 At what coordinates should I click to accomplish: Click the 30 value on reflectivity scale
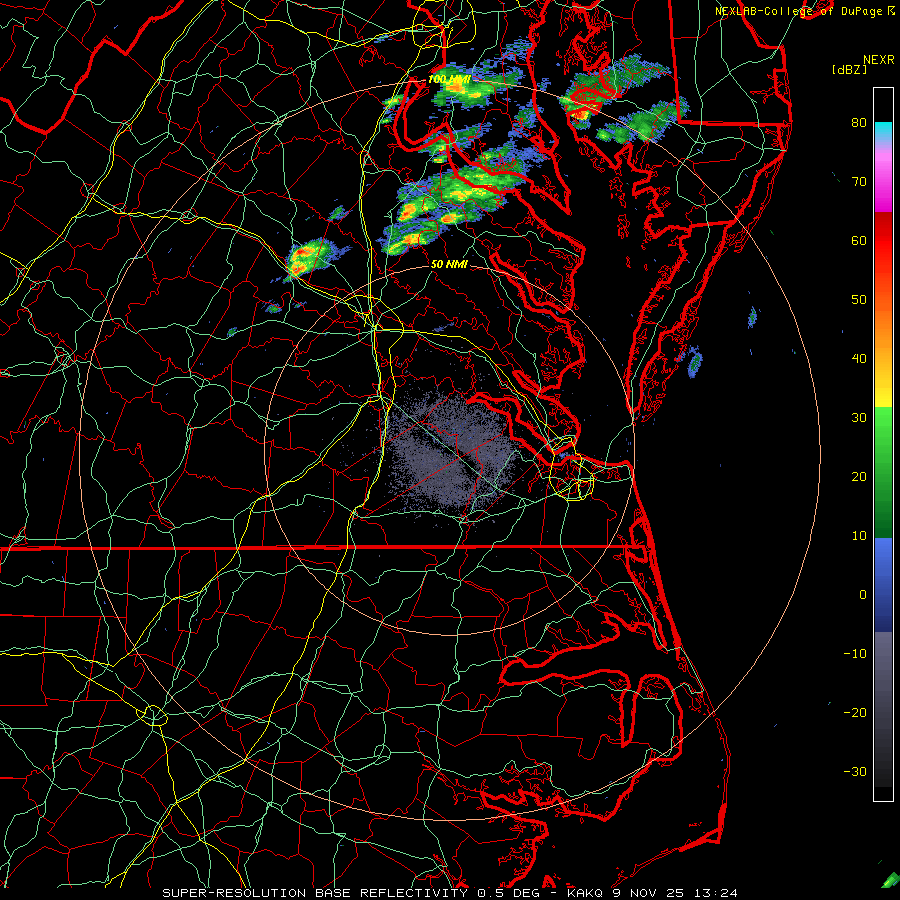pyautogui.click(x=859, y=417)
